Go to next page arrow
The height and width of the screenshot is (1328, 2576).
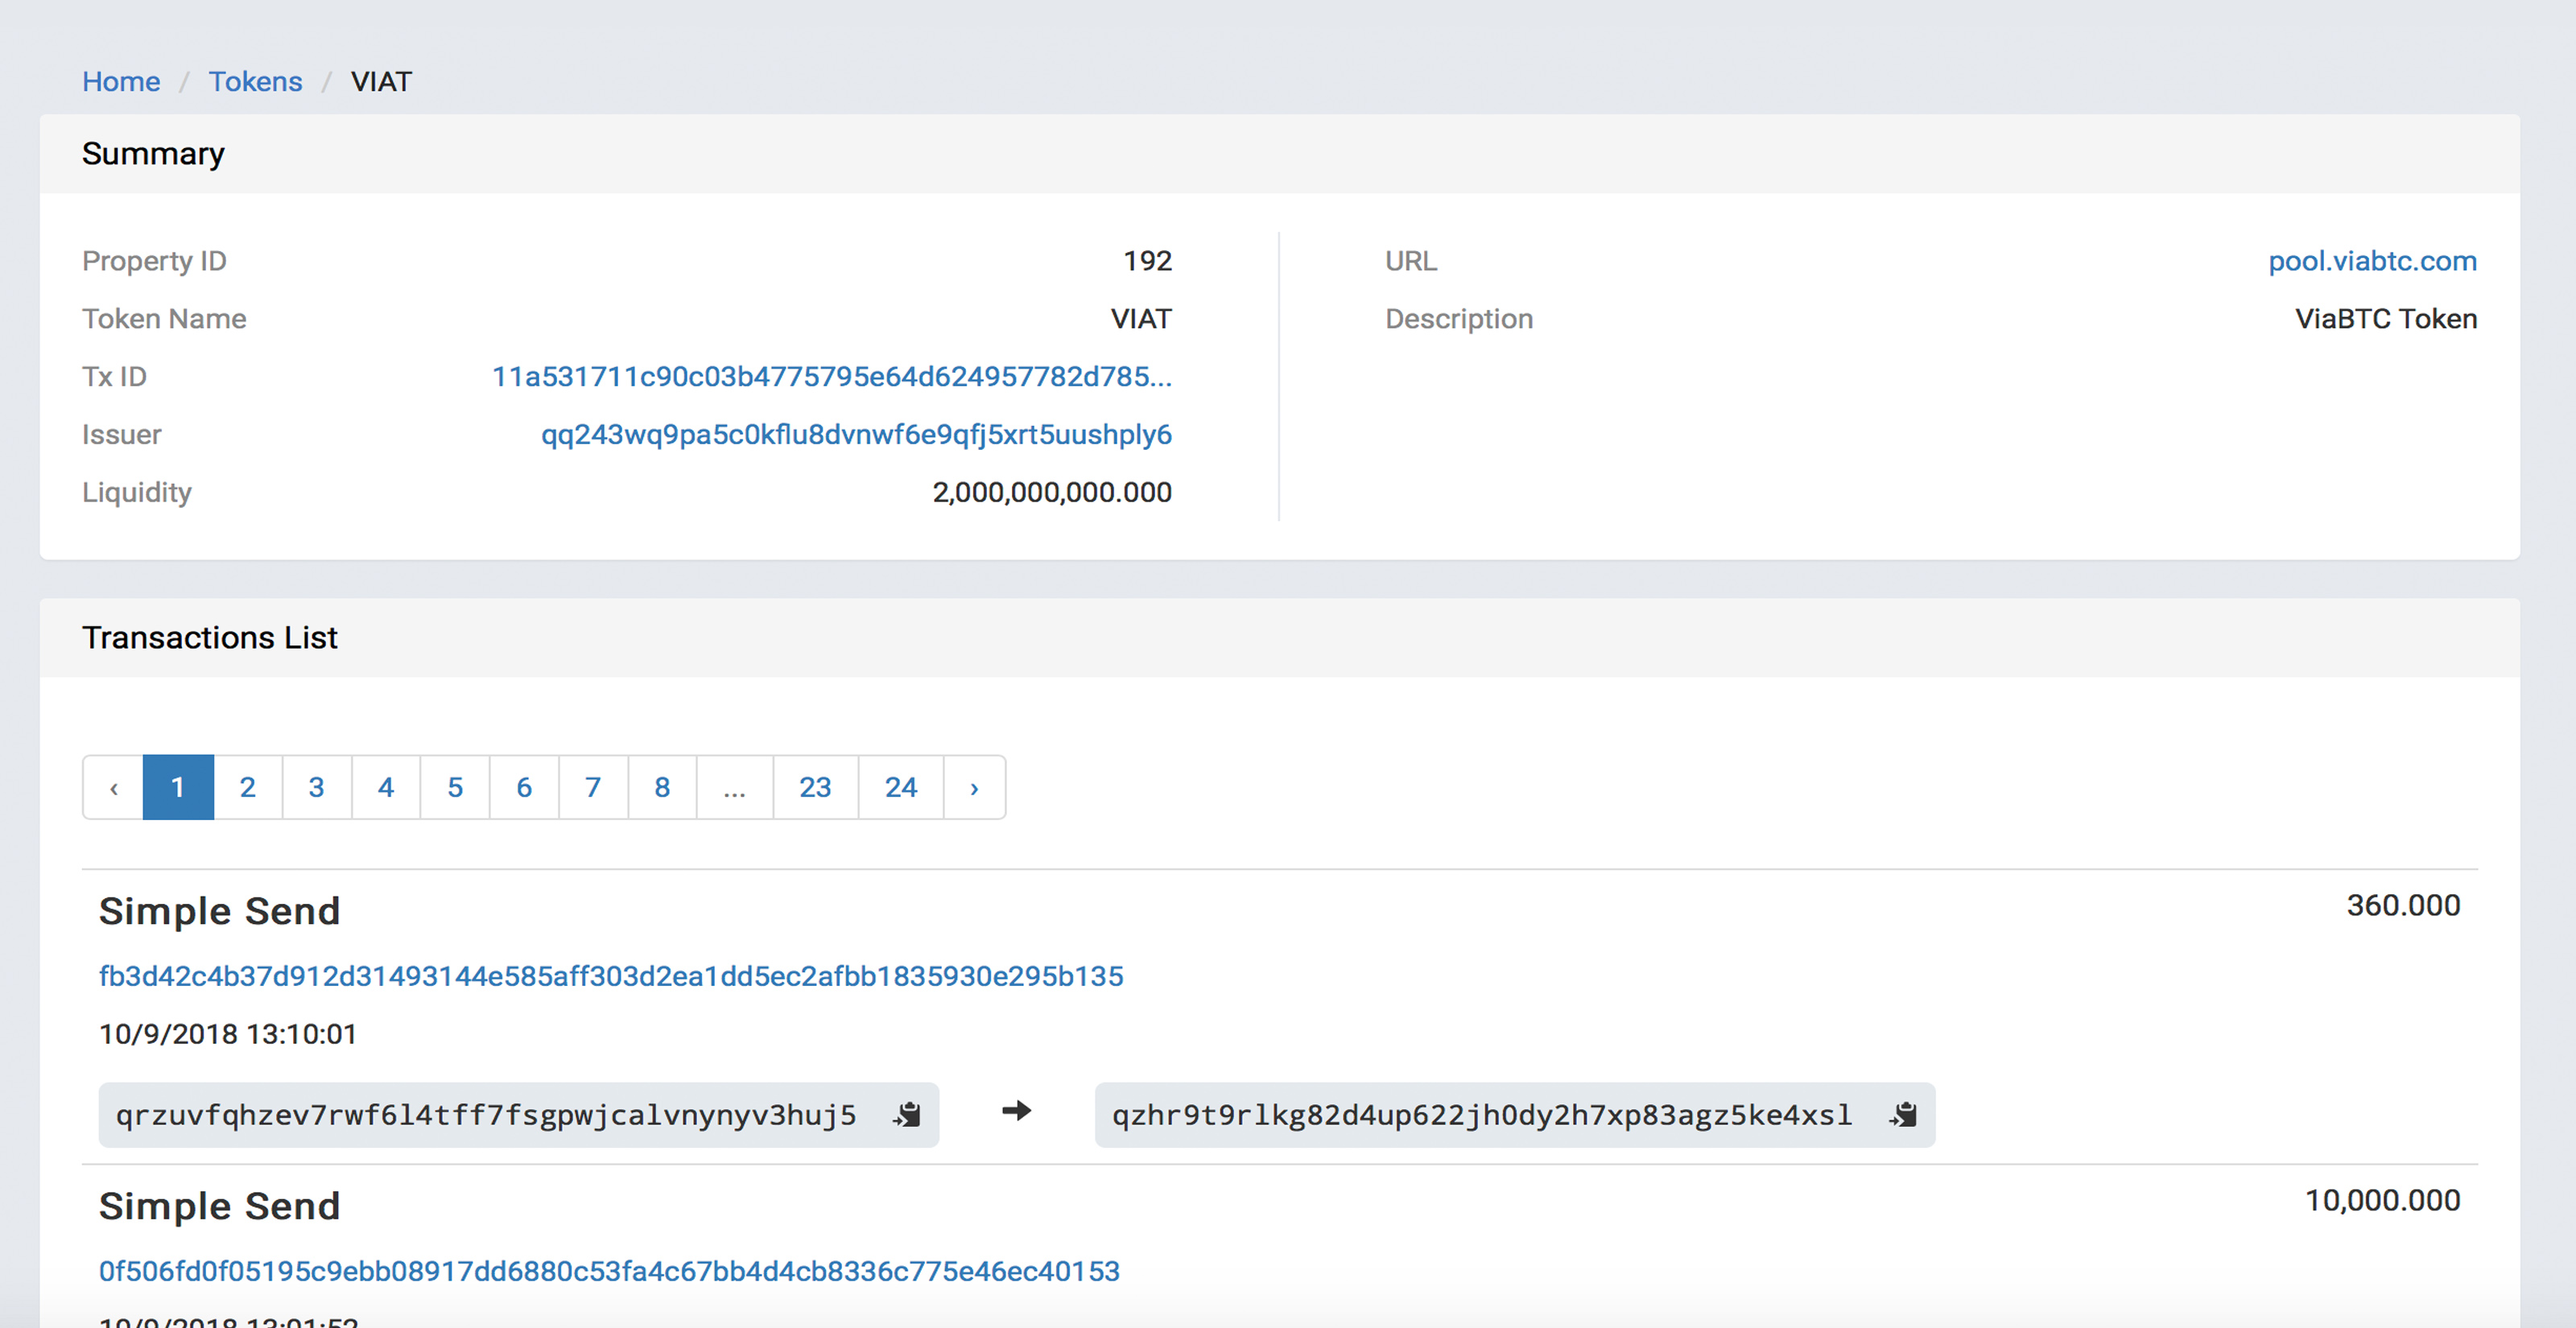[x=974, y=787]
